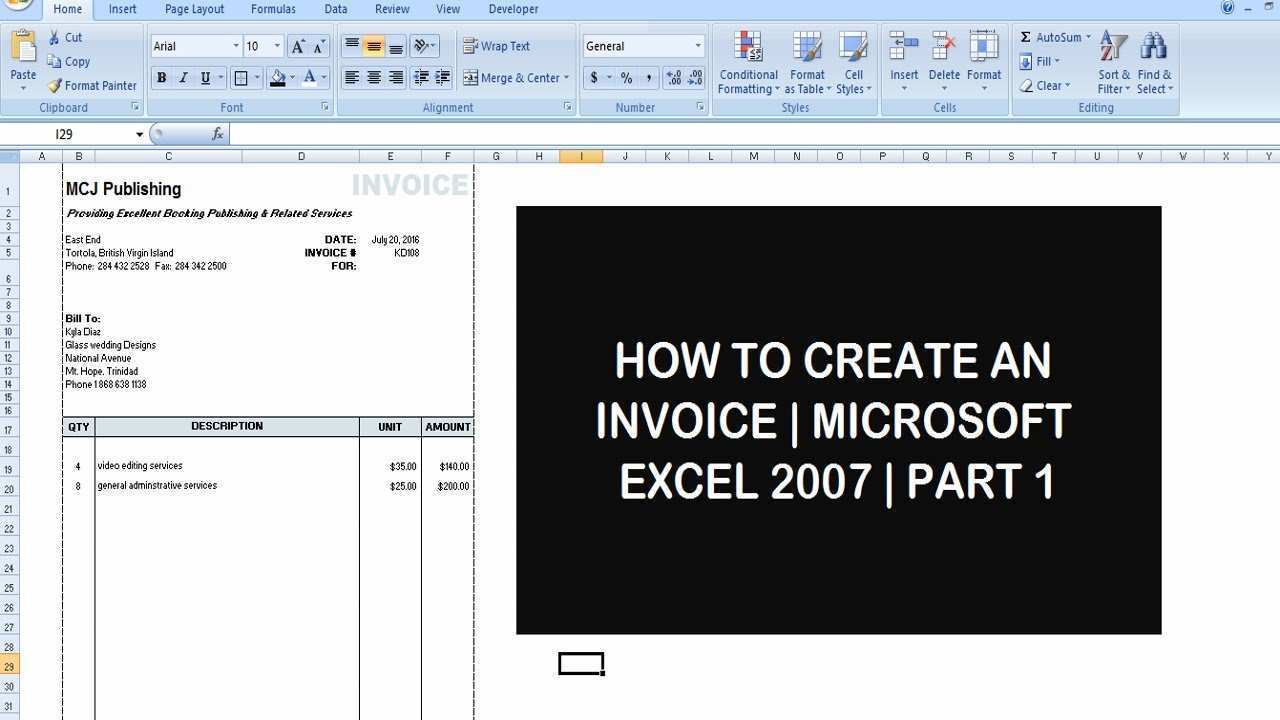Image resolution: width=1280 pixels, height=720 pixels.
Task: Click the Orientation text rotation icon
Action: (421, 46)
